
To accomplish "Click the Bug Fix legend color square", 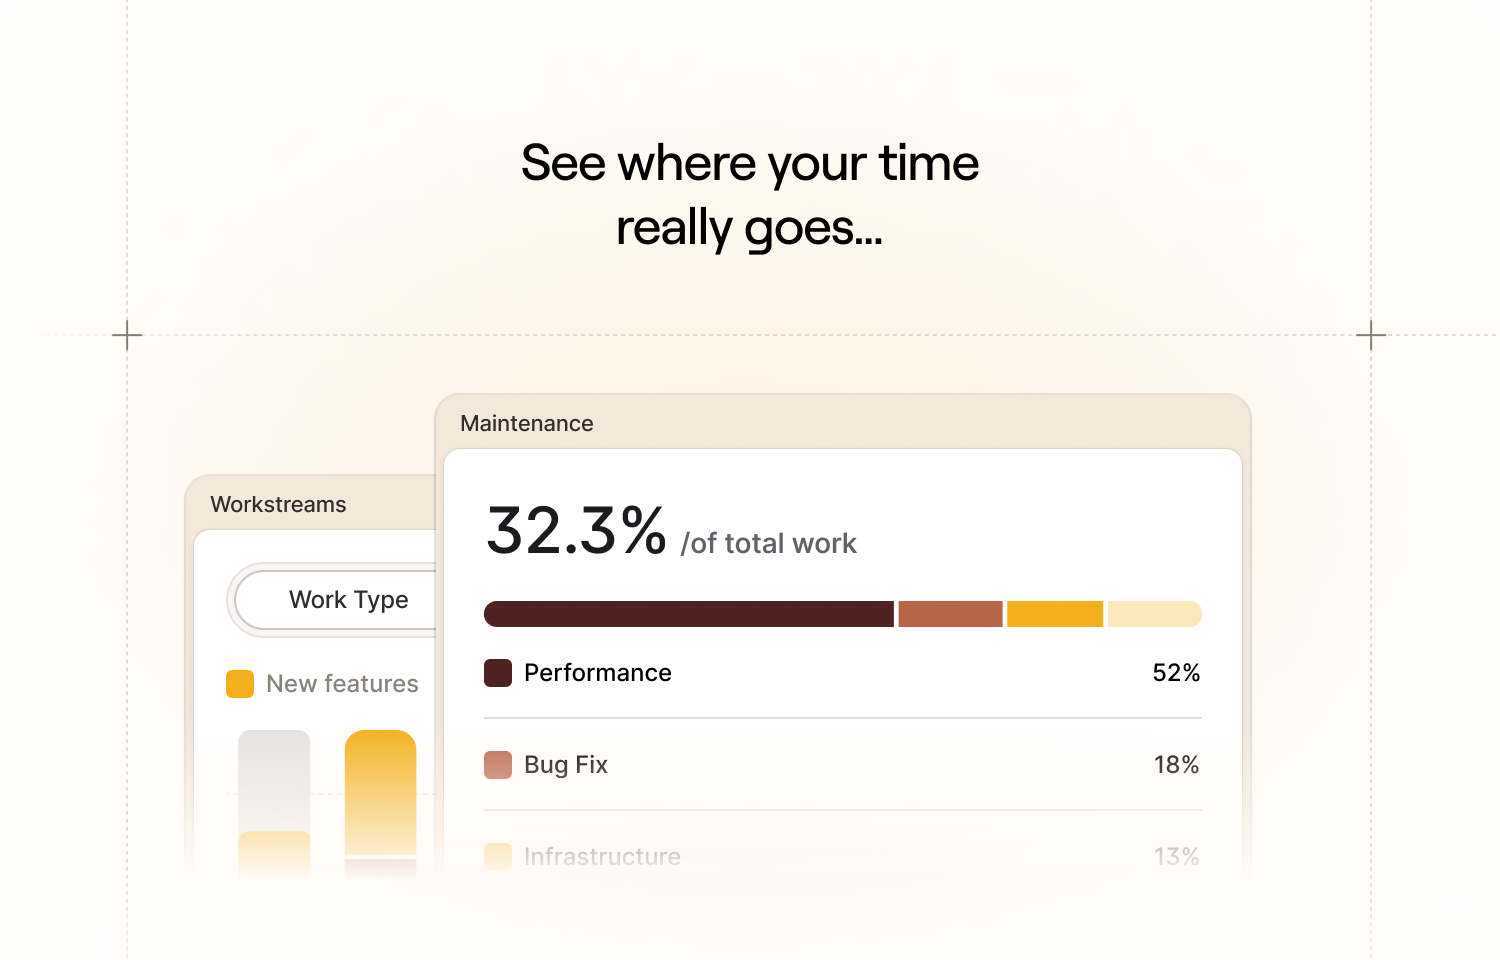I will click(x=497, y=764).
